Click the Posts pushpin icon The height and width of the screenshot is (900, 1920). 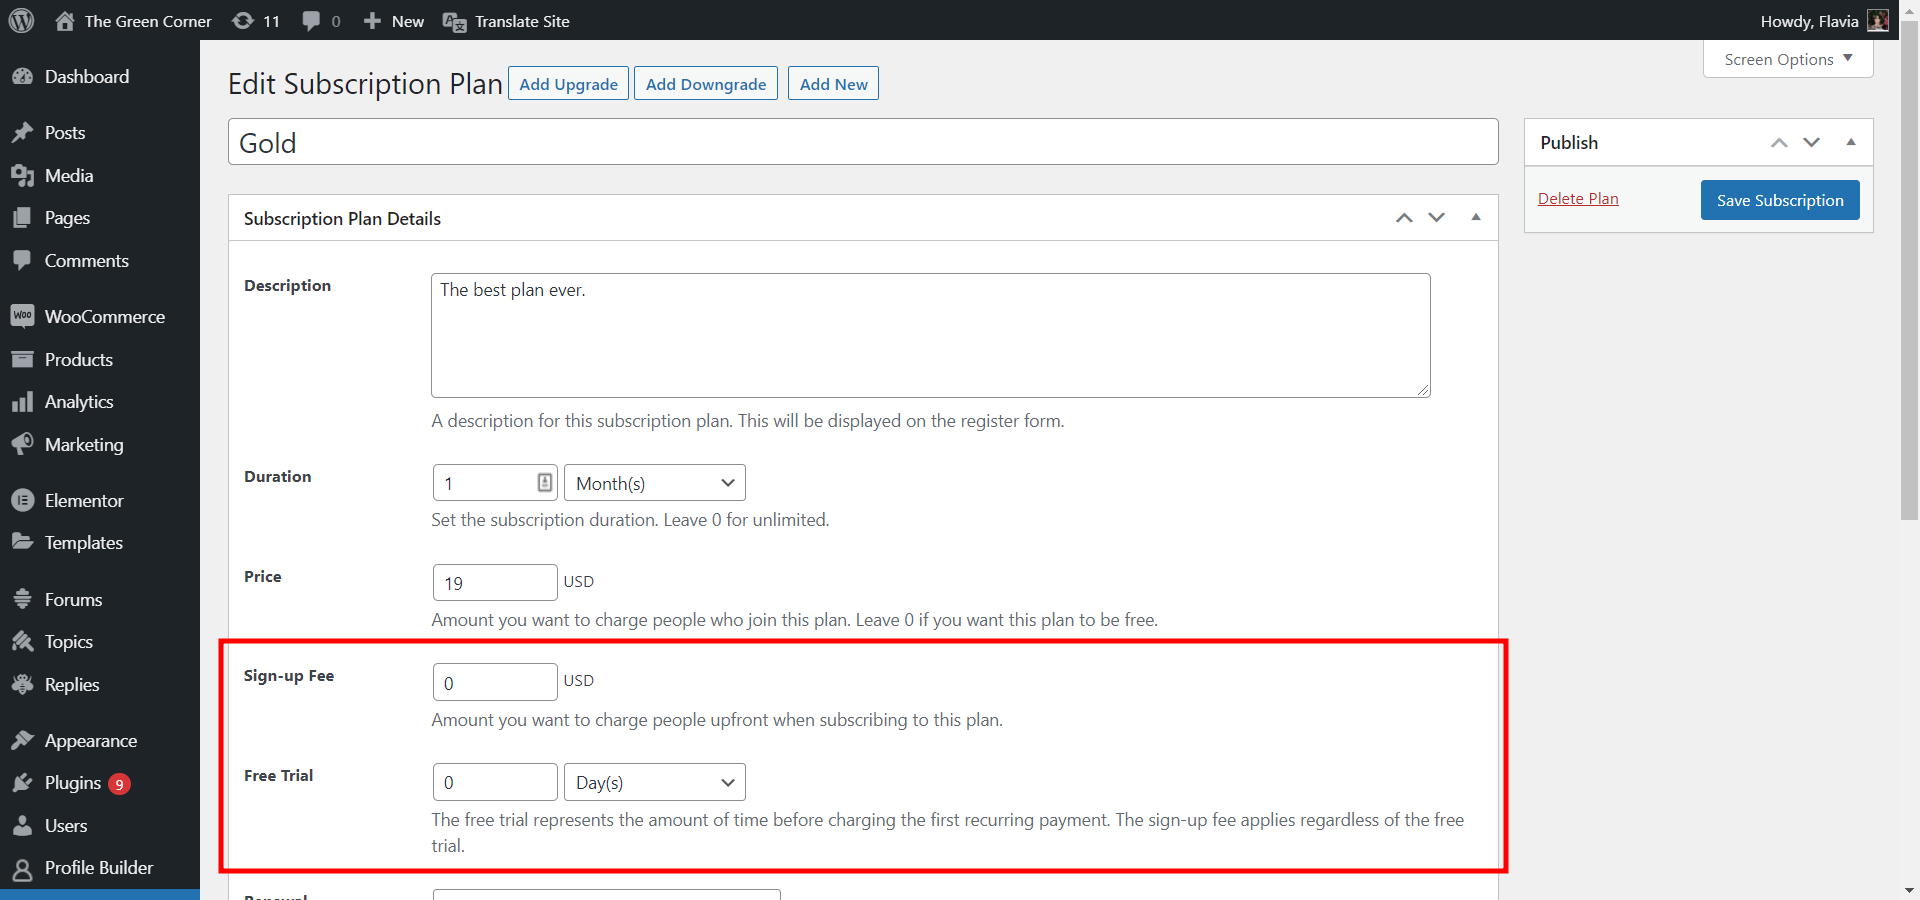pos(22,133)
